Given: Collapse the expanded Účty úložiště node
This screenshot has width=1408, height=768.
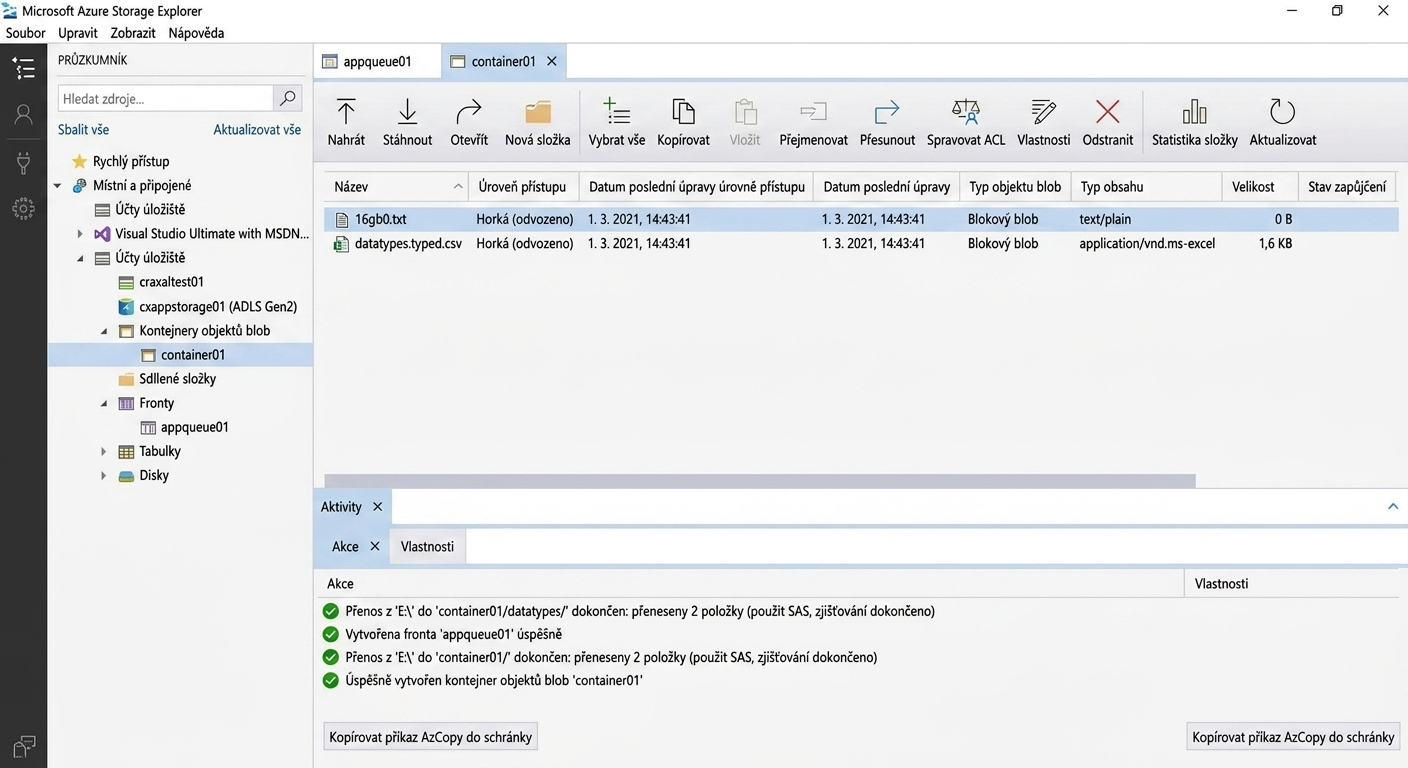Looking at the screenshot, I should (80, 258).
